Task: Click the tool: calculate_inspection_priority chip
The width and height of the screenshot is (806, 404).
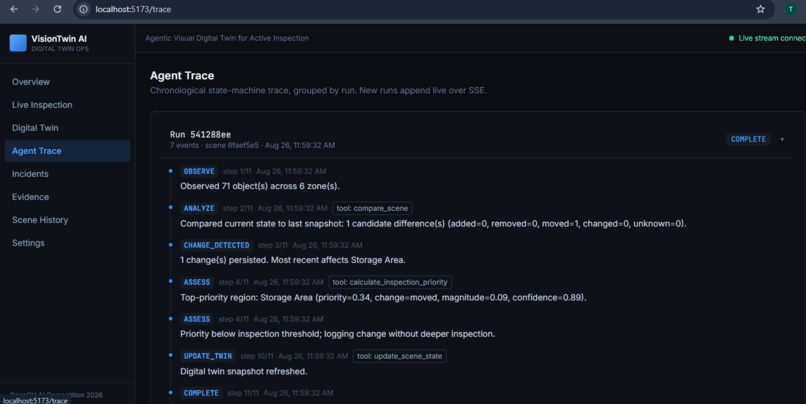Action: pyautogui.click(x=390, y=282)
